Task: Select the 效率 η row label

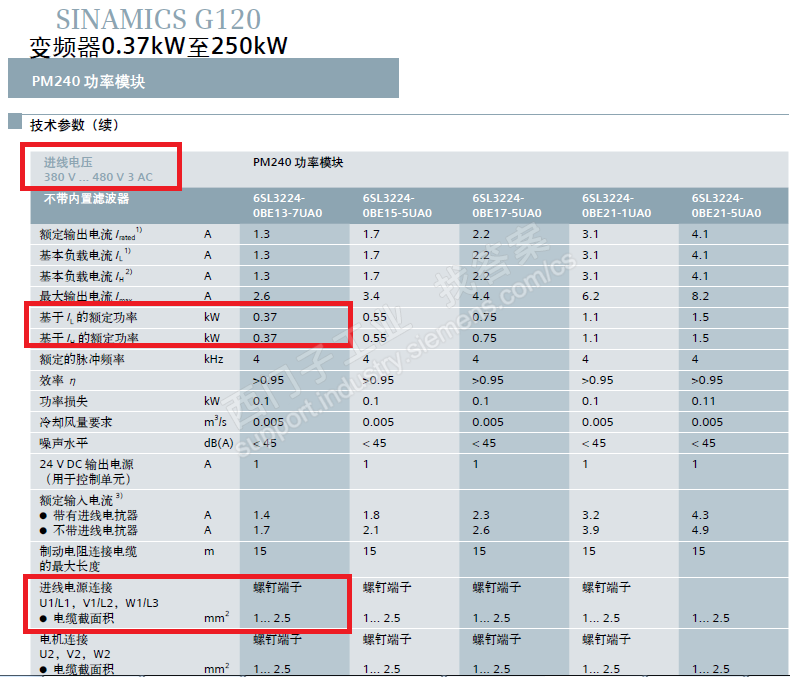Action: pos(58,380)
